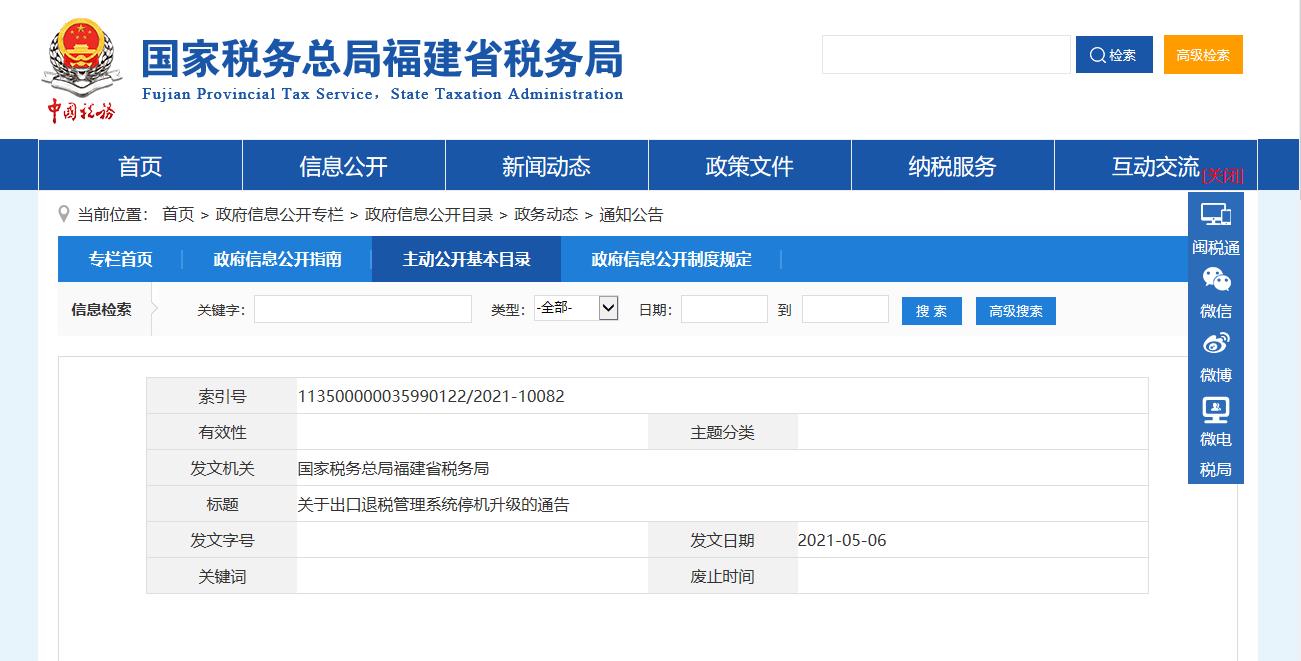Image resolution: width=1301 pixels, height=661 pixels.
Task: Open the 政府信息公开制度规定 tab
Action: coord(669,259)
